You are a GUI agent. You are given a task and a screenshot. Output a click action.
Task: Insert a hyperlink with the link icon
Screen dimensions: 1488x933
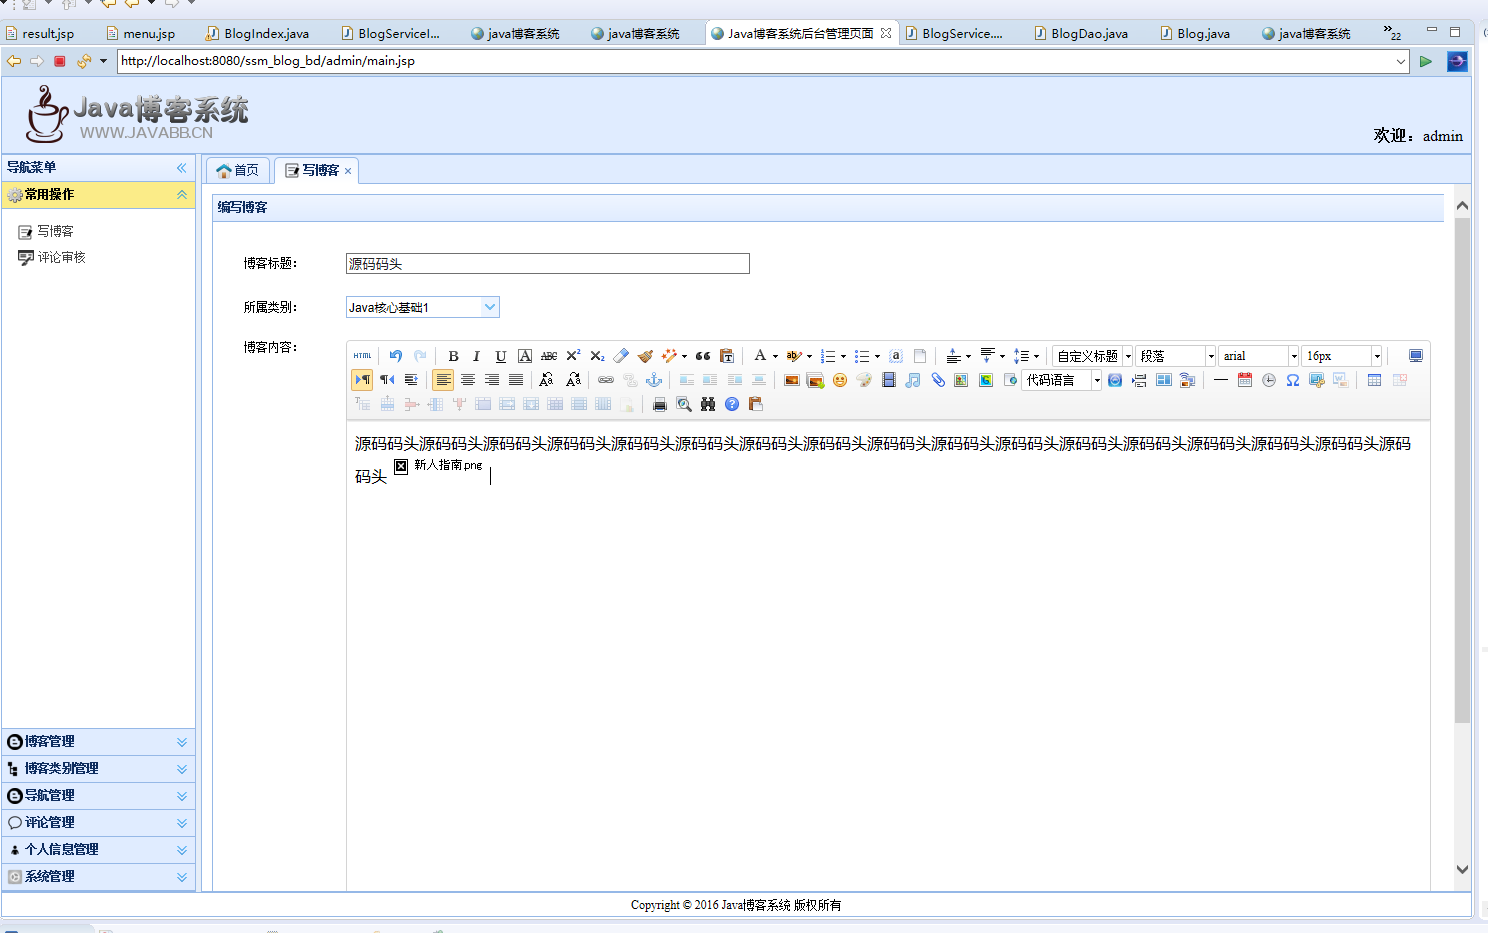606,380
